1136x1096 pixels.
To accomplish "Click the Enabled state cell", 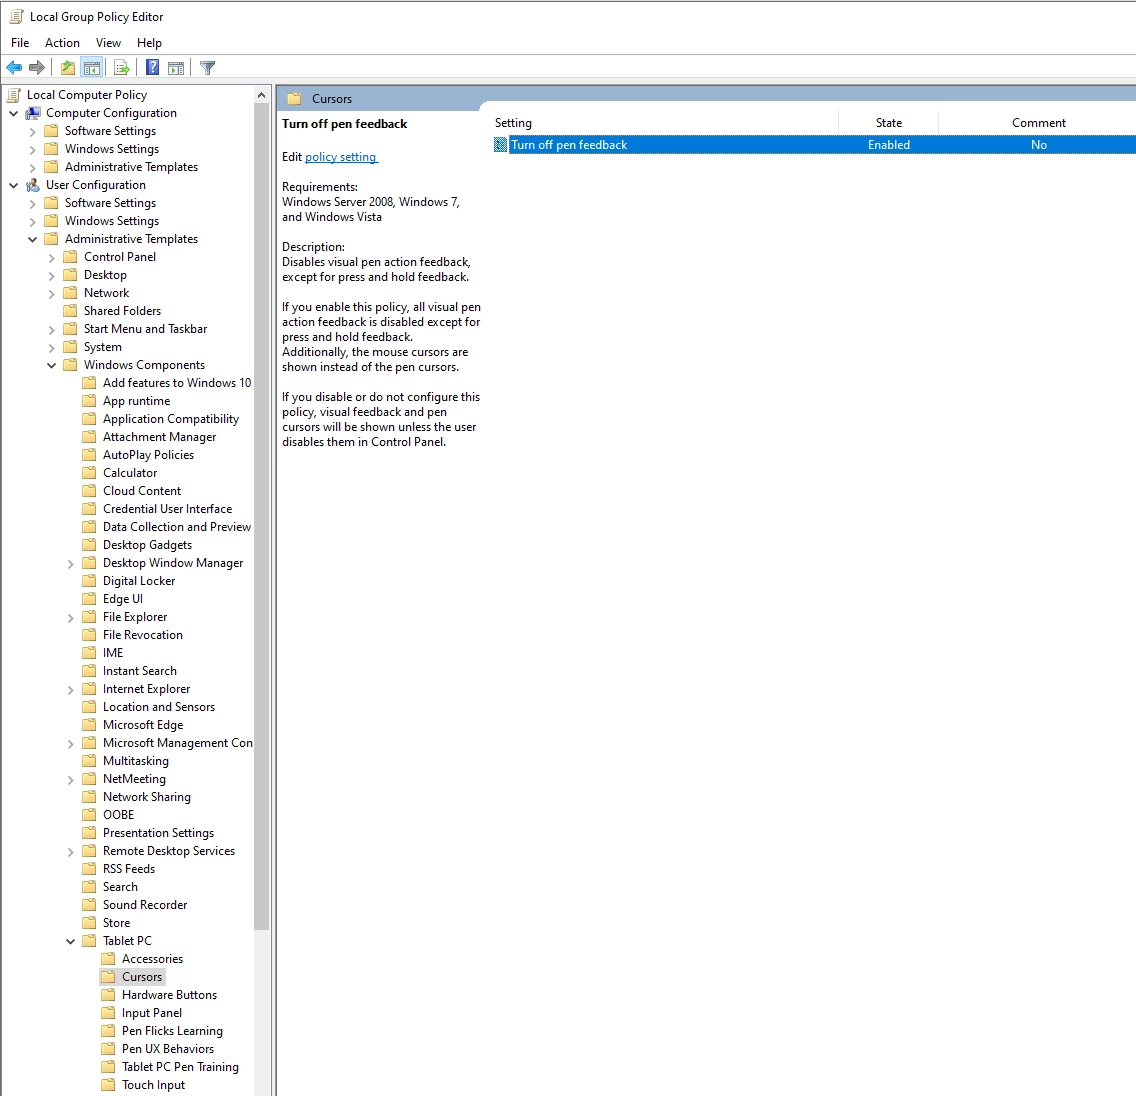I will 888,145.
